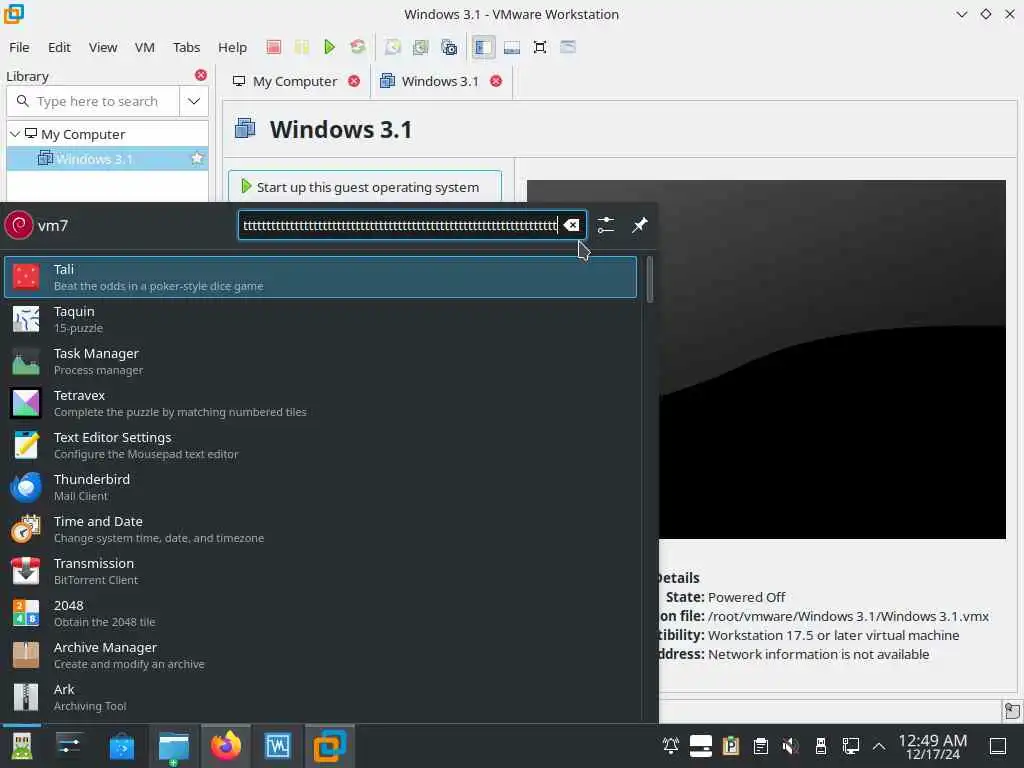Toggle the thumbnail bar toolbar icon
Screen dimensions: 1024x768
[x=512, y=47]
